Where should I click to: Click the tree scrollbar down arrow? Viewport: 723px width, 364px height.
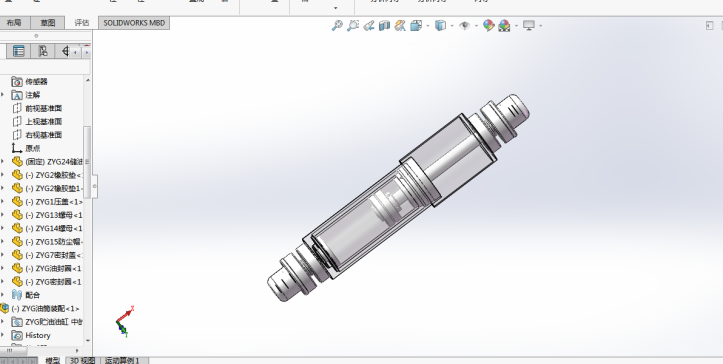(88, 341)
